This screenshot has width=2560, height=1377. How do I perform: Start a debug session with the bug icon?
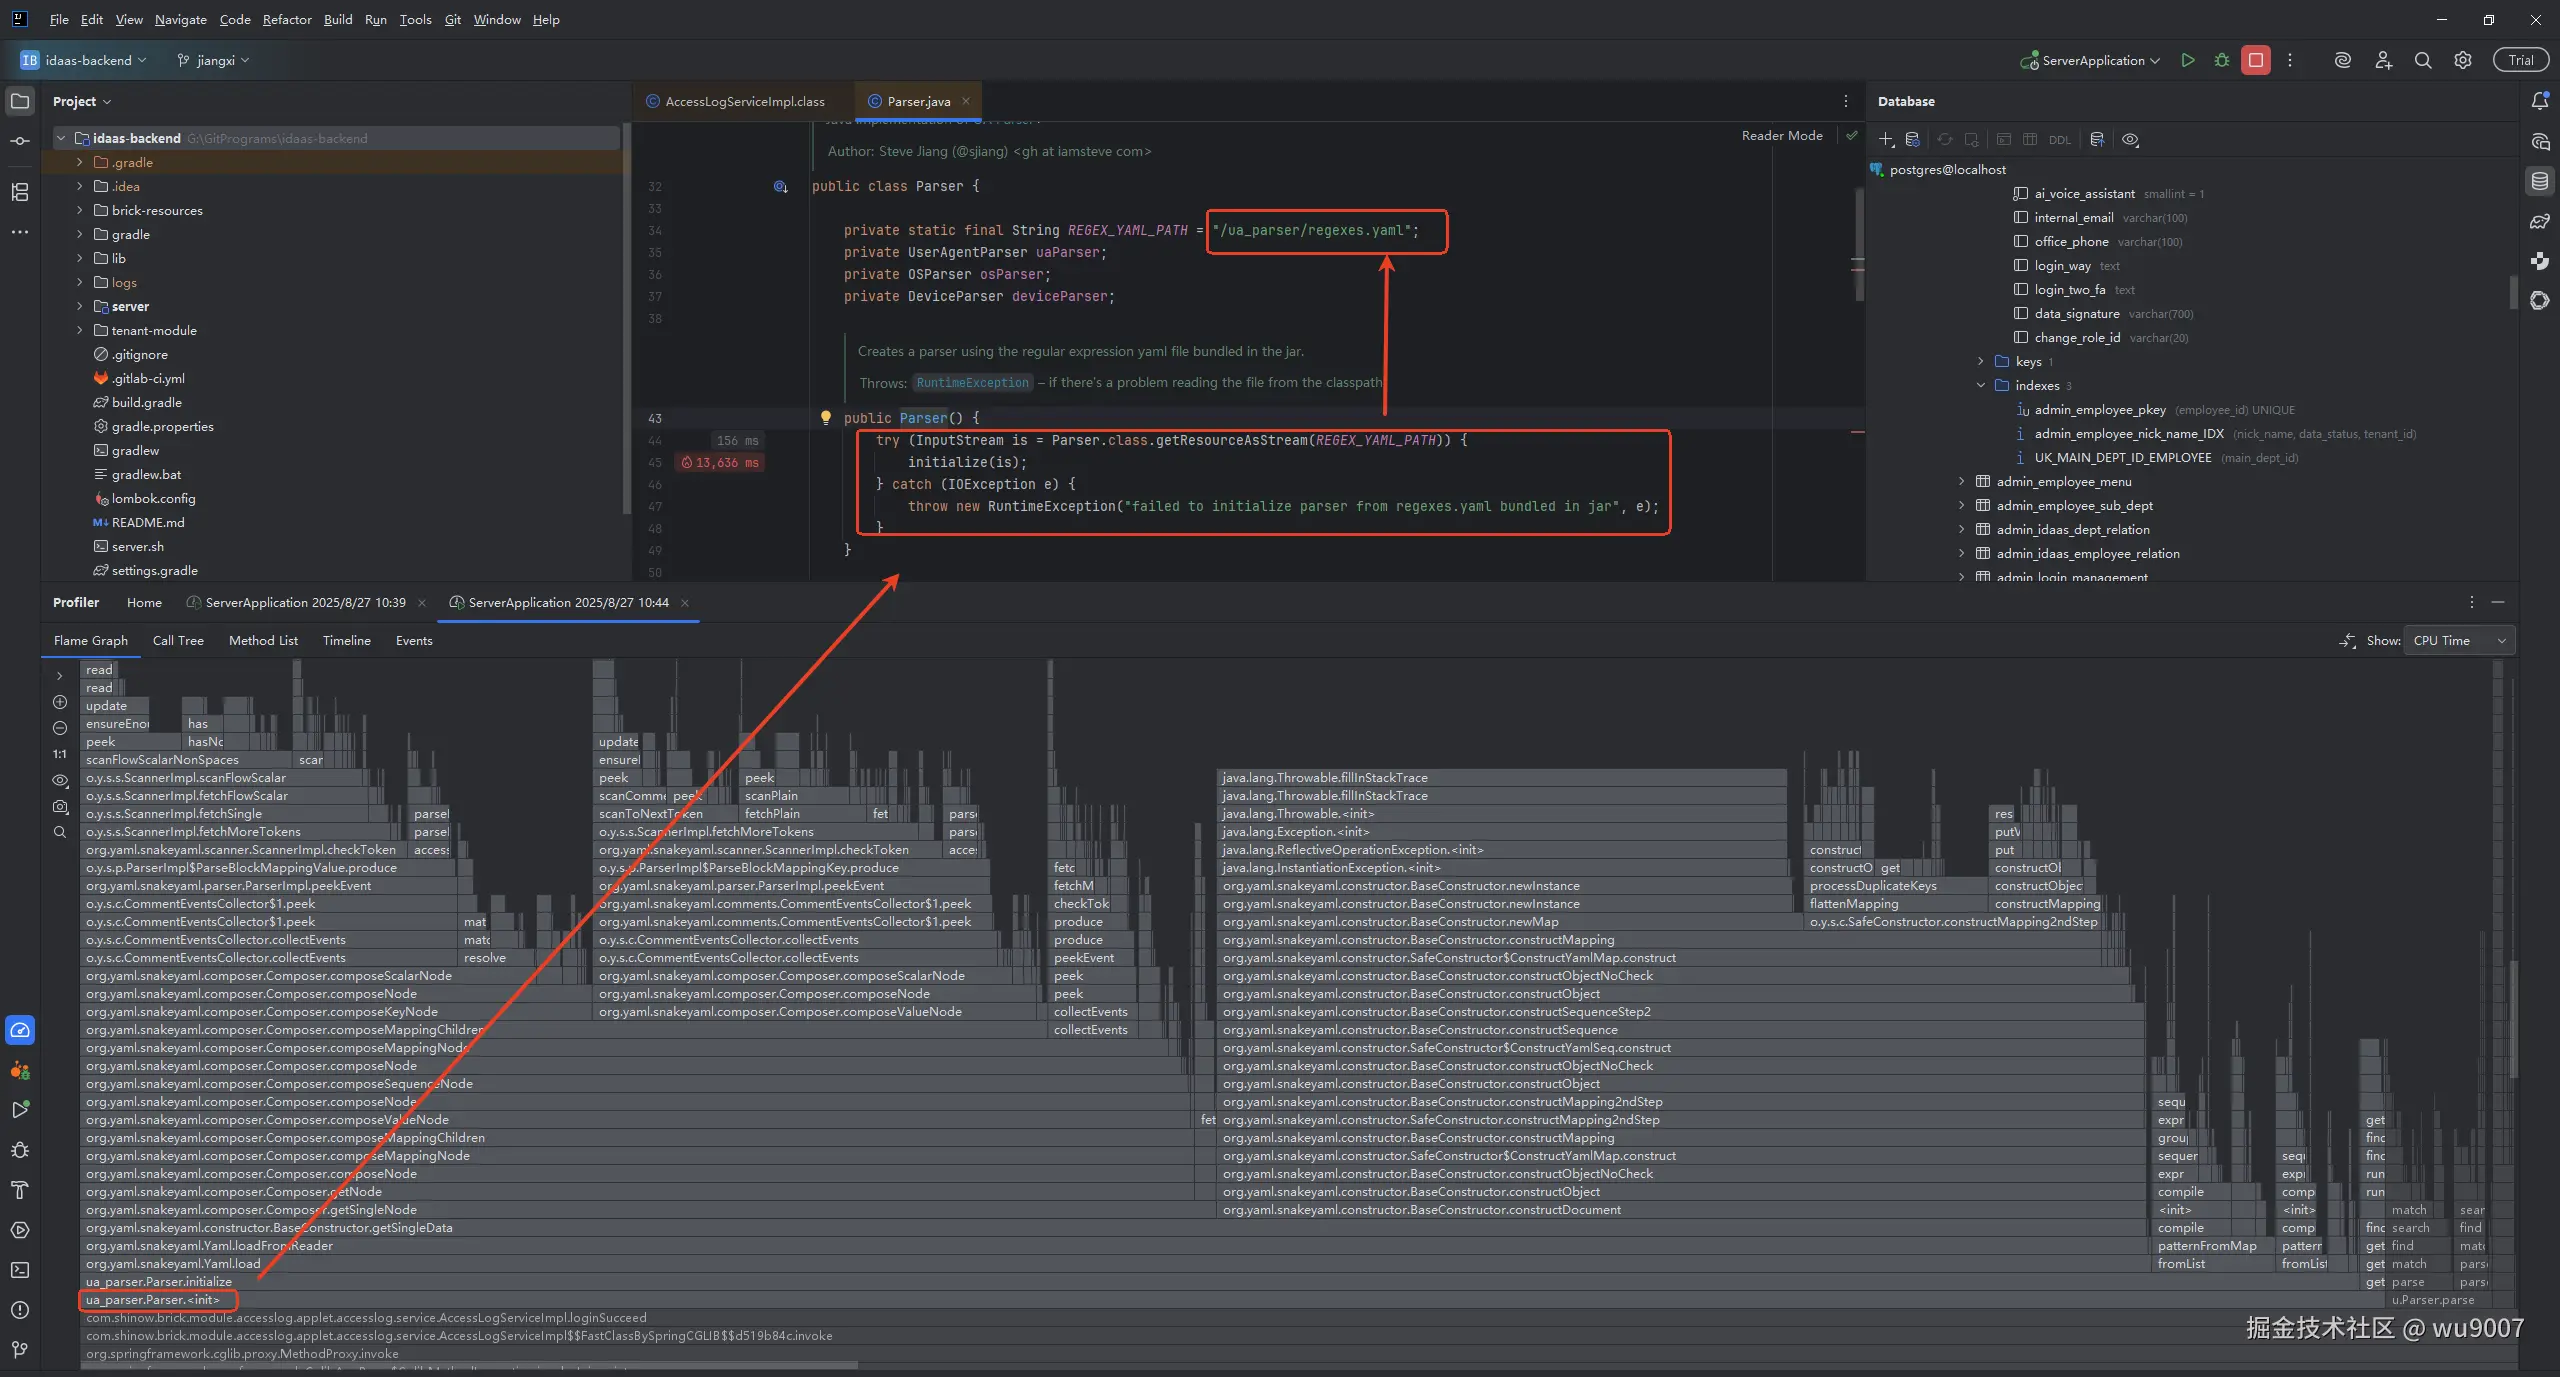(x=2222, y=60)
